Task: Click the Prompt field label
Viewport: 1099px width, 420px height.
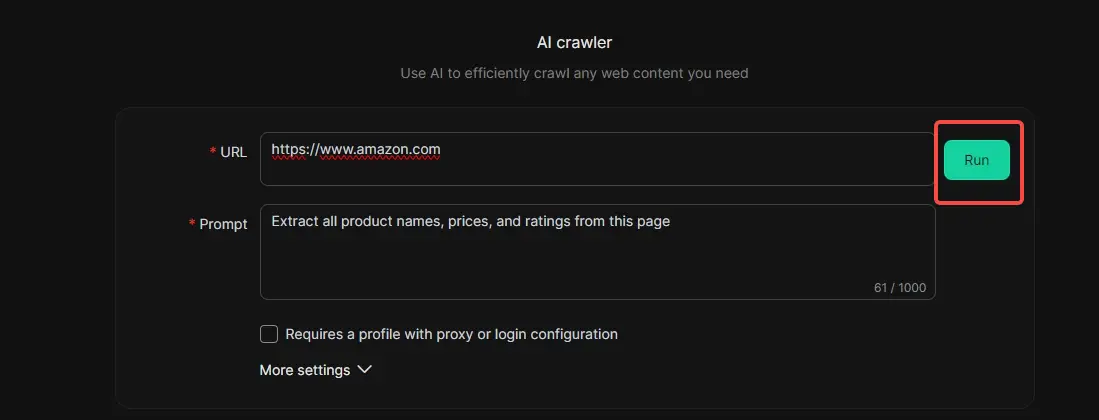Action: pyautogui.click(x=223, y=224)
